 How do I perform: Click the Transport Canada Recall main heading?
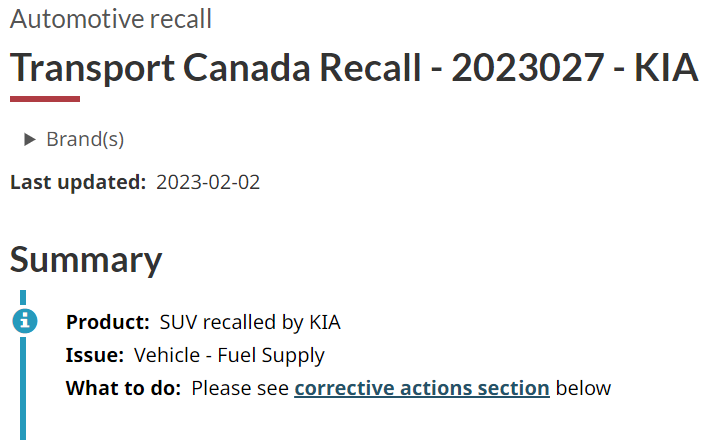coord(354,68)
